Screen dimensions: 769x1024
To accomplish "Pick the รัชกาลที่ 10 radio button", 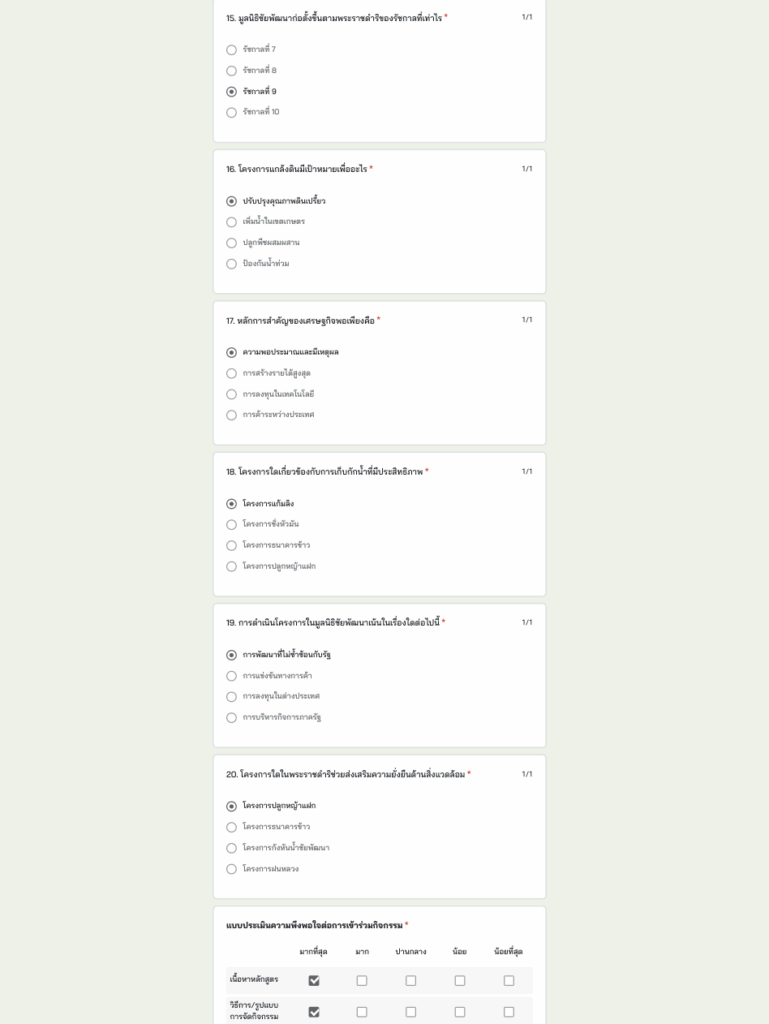I will click(x=232, y=113).
